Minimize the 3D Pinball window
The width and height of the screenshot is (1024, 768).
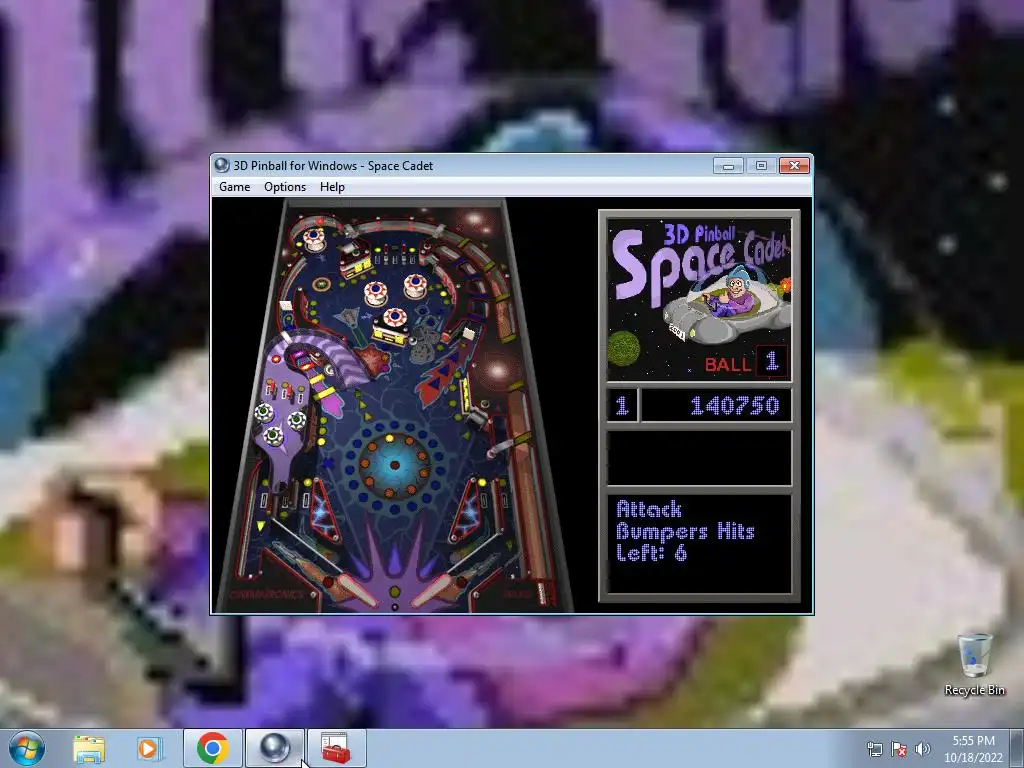(728, 166)
